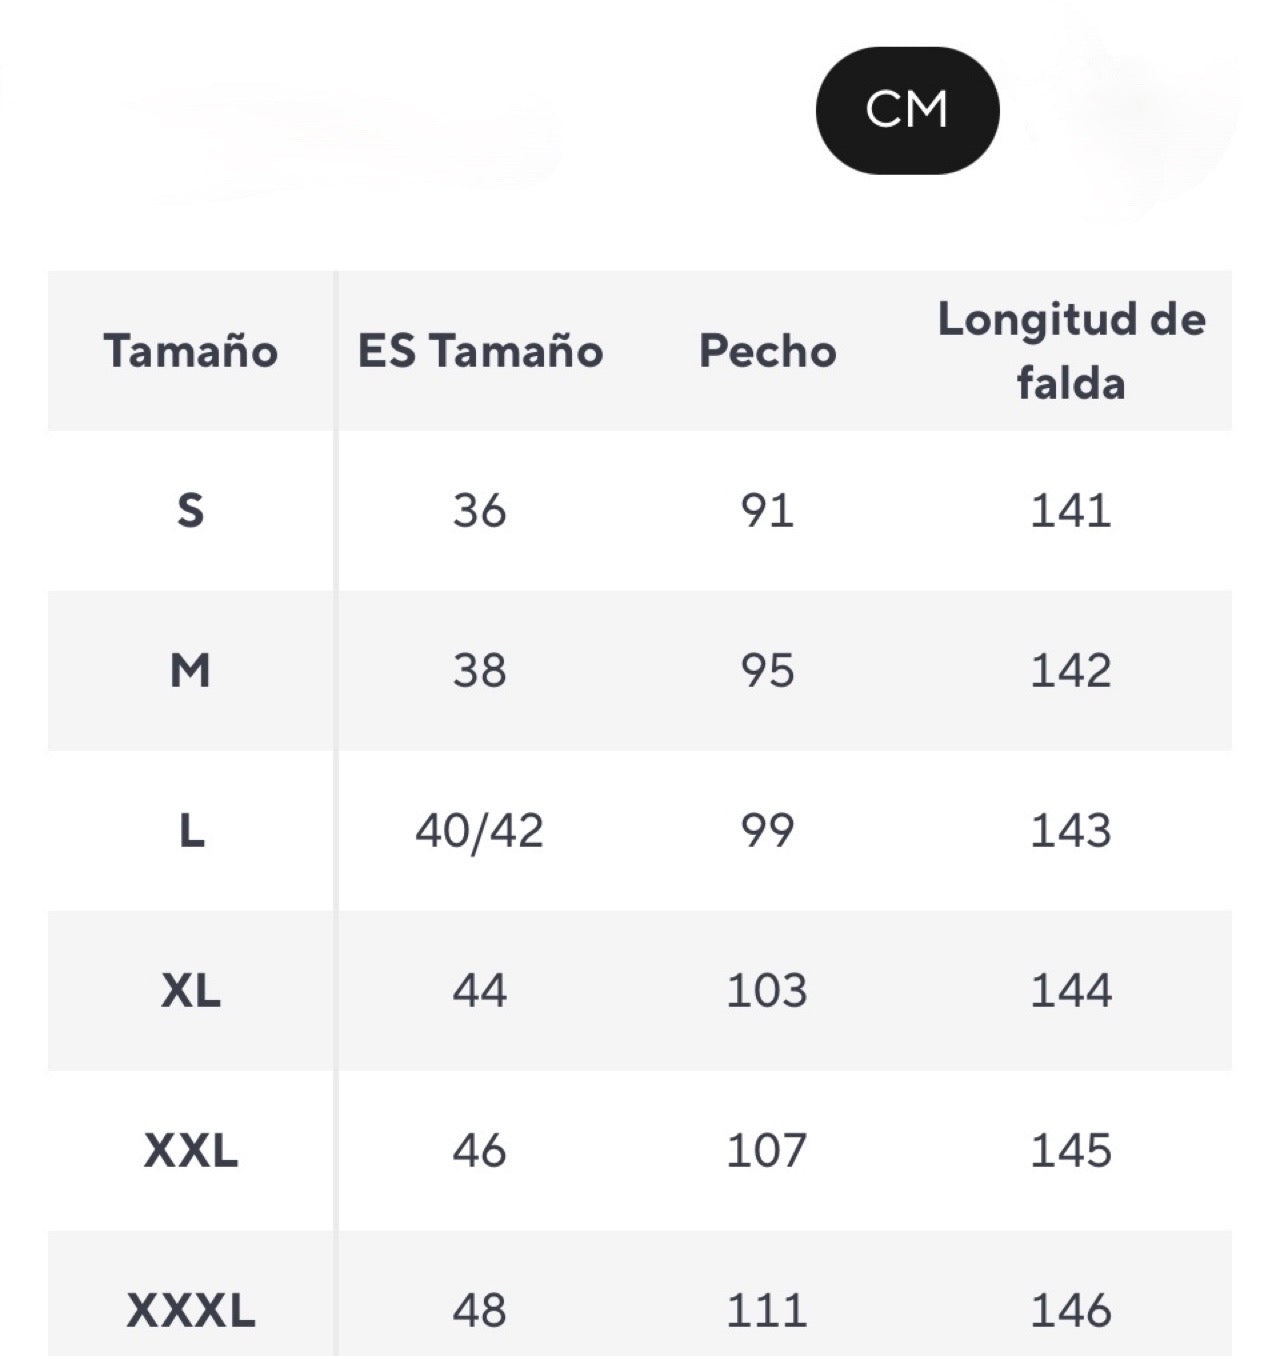Select size S row label

(190, 511)
